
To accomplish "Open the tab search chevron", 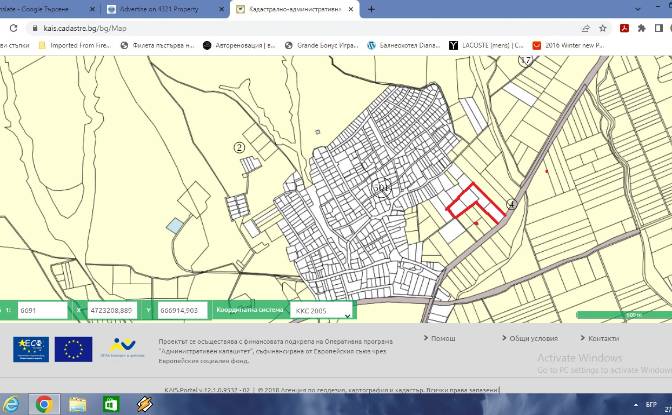I will click(638, 9).
